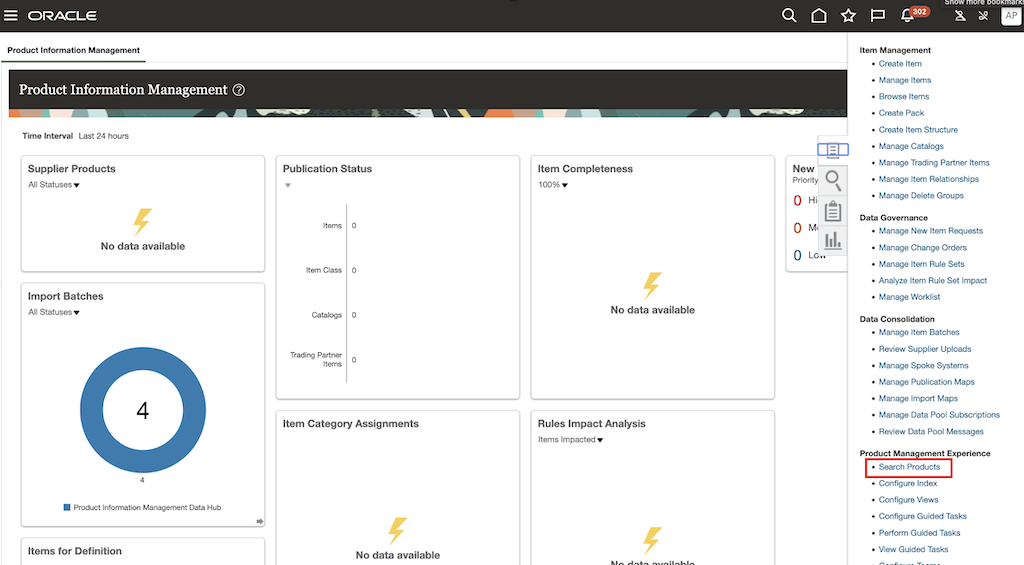Open Review Supplier Uploads link
The image size is (1024, 565).
(925, 349)
